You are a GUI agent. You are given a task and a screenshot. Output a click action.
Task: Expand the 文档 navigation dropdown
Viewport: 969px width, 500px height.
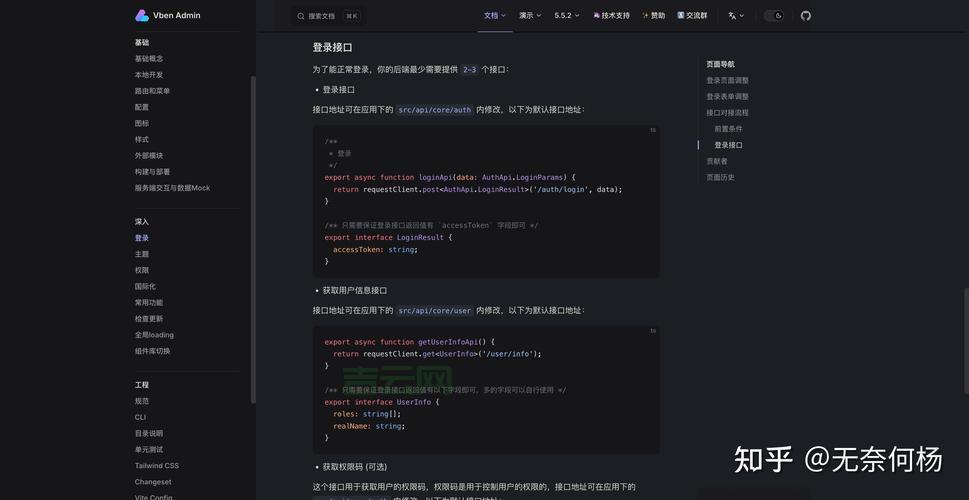point(495,15)
